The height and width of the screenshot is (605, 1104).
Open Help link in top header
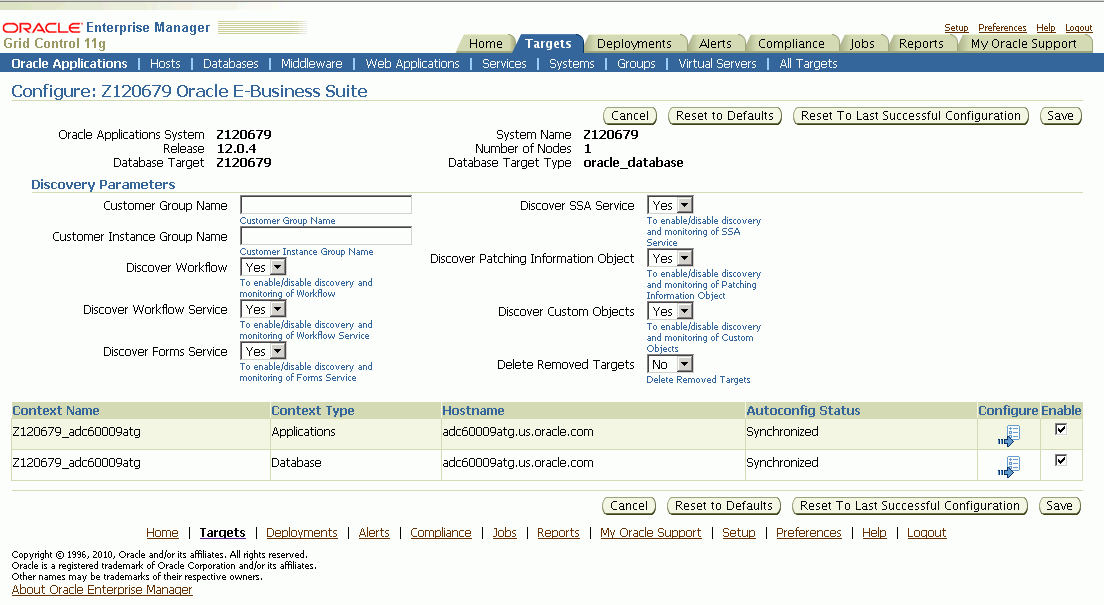tap(1046, 28)
